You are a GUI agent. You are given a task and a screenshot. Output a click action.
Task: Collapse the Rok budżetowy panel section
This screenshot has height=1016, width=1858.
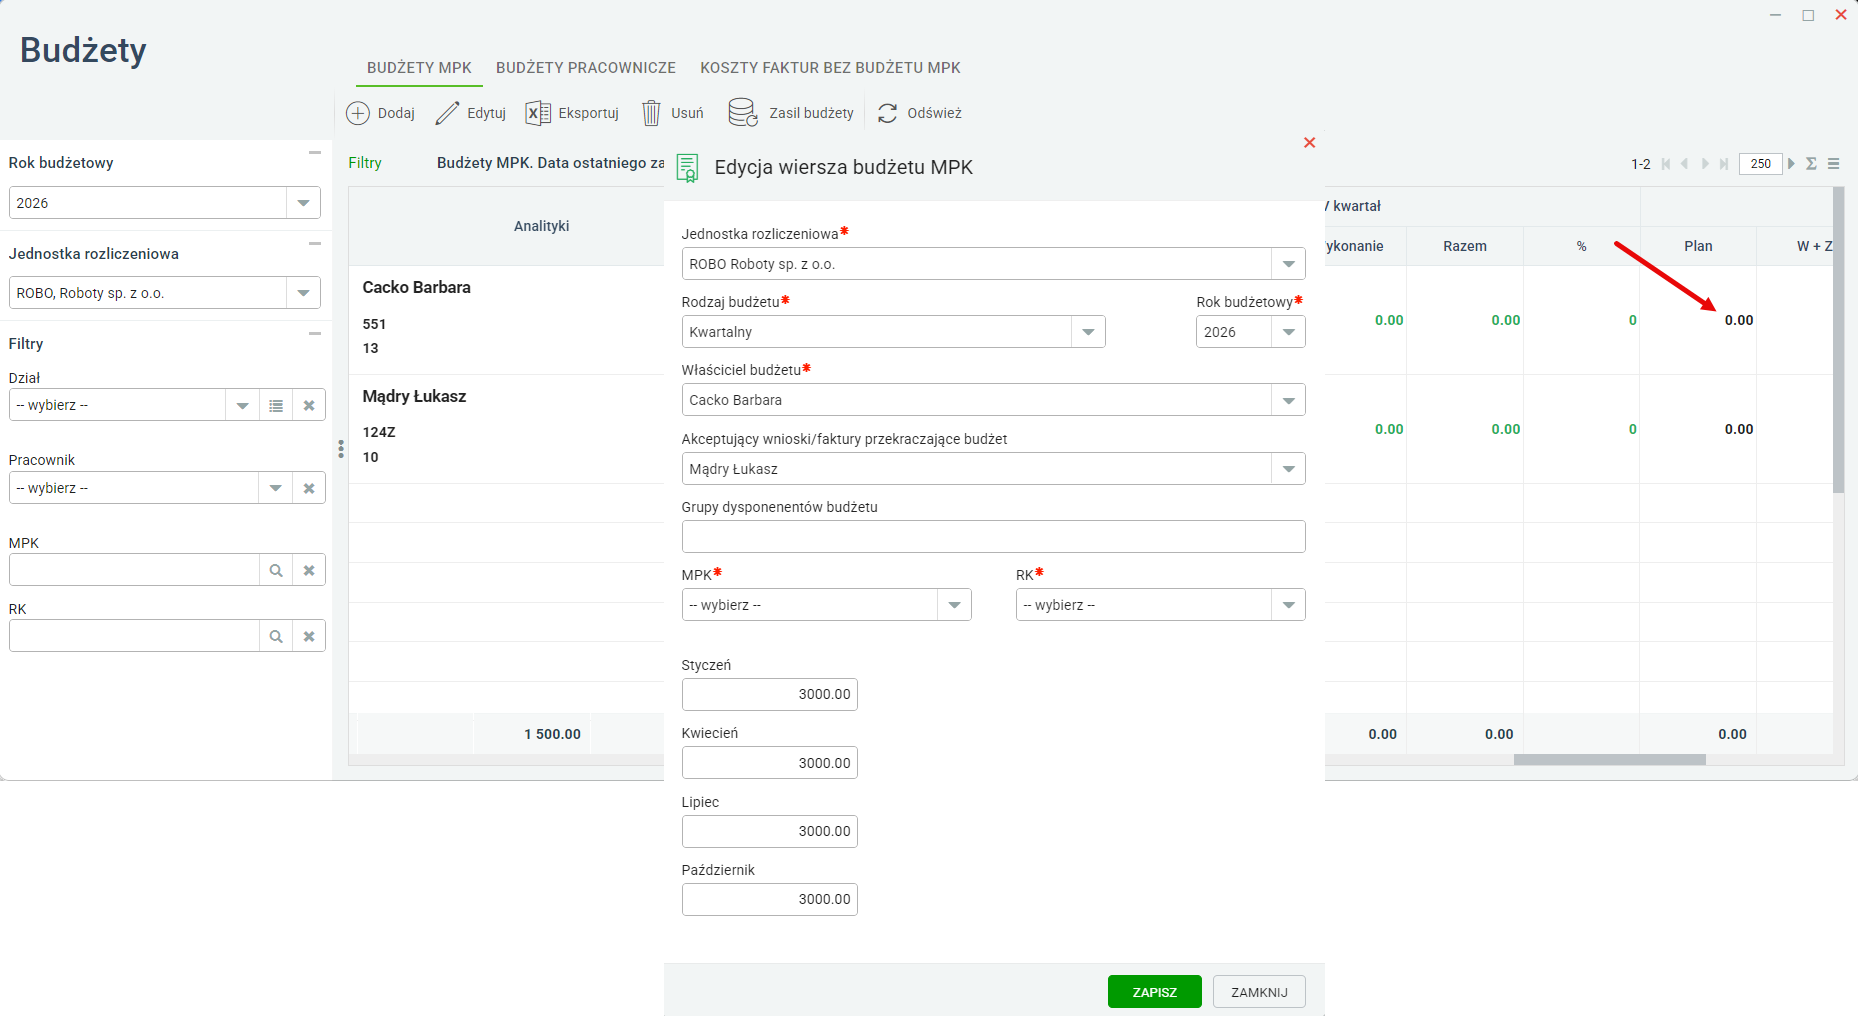click(315, 153)
